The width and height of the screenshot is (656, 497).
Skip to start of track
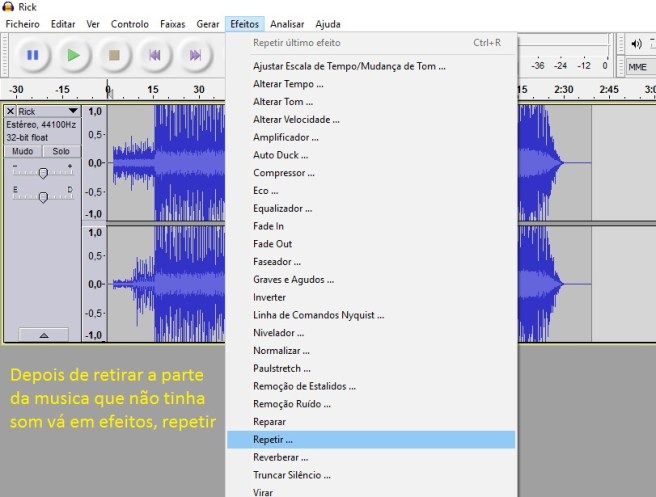tap(154, 55)
